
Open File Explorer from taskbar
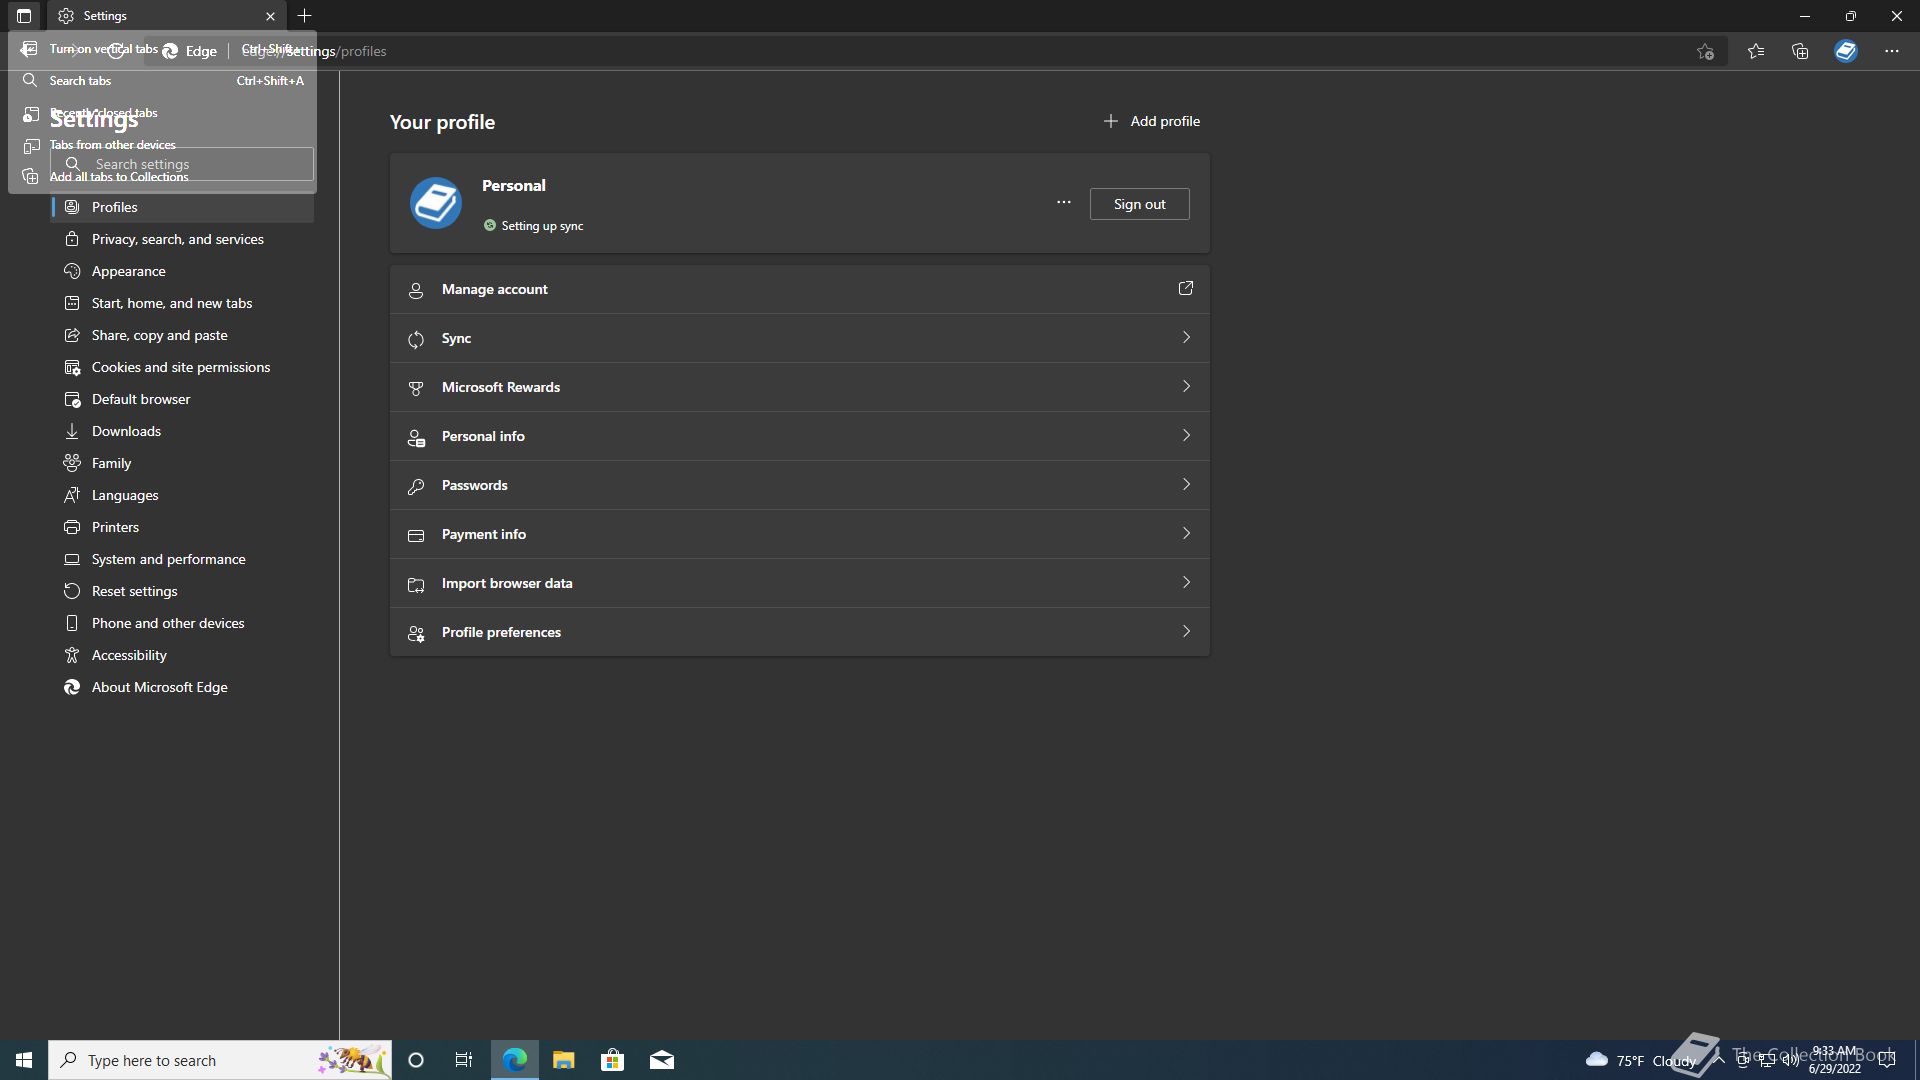coord(564,1060)
